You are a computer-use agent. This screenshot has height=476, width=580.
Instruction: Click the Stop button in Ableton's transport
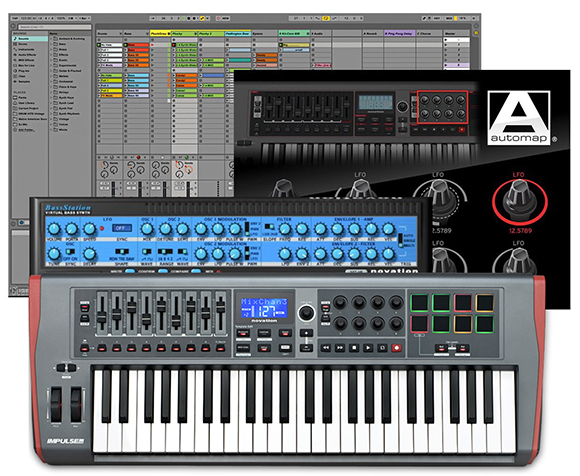[189, 18]
